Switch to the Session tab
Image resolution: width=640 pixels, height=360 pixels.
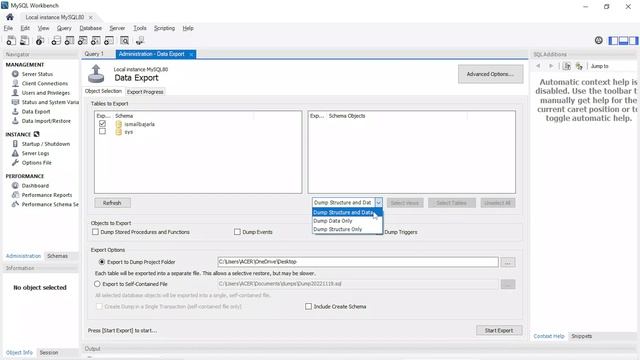coord(49,352)
